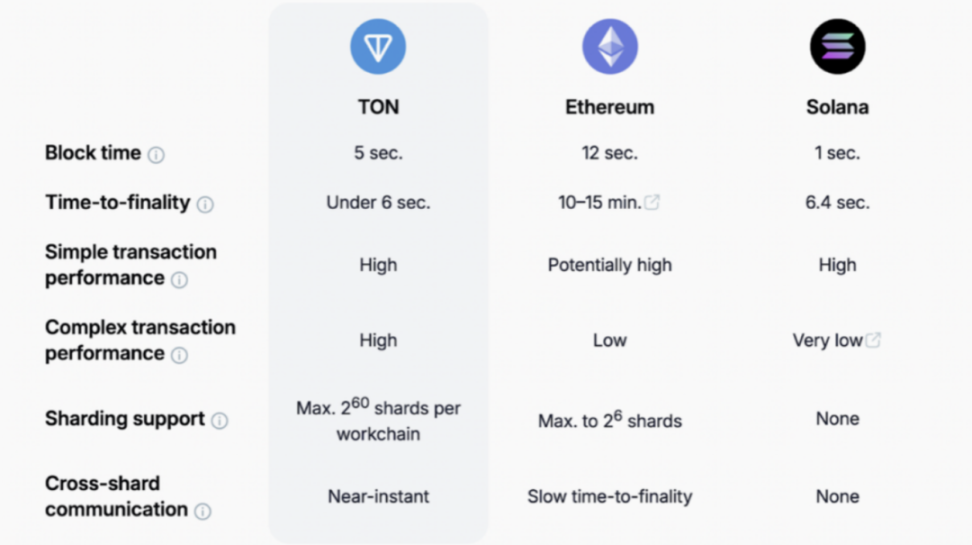Click the Block time row label
972x545 pixels.
(x=93, y=153)
